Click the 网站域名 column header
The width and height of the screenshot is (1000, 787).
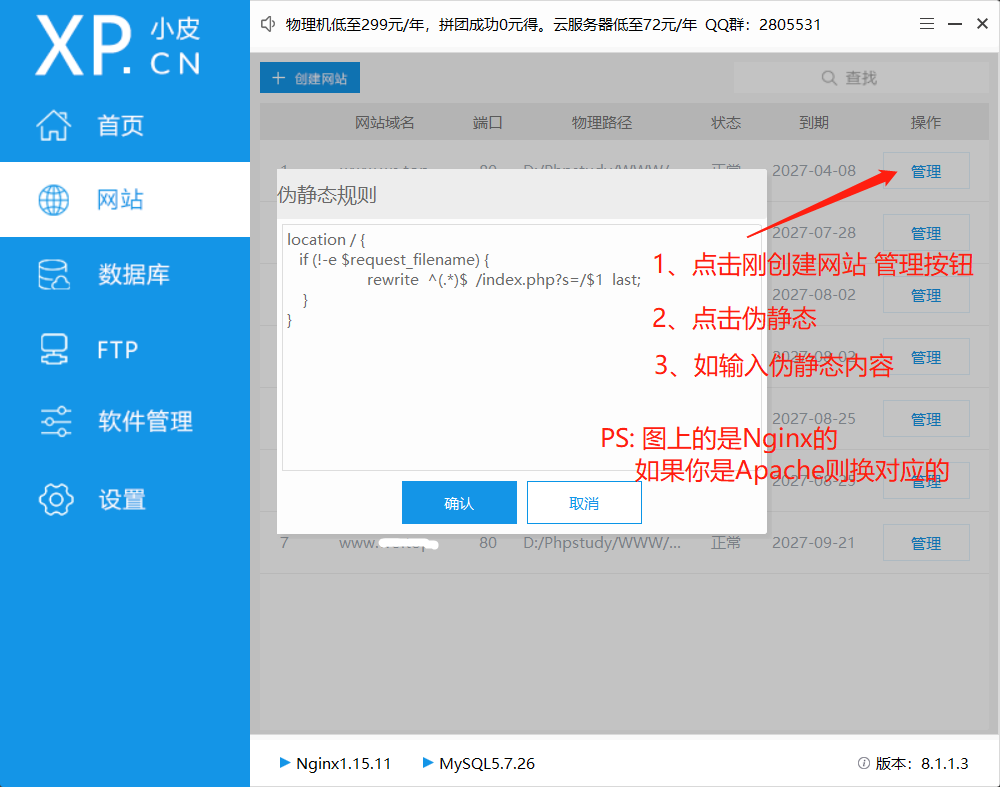[385, 122]
